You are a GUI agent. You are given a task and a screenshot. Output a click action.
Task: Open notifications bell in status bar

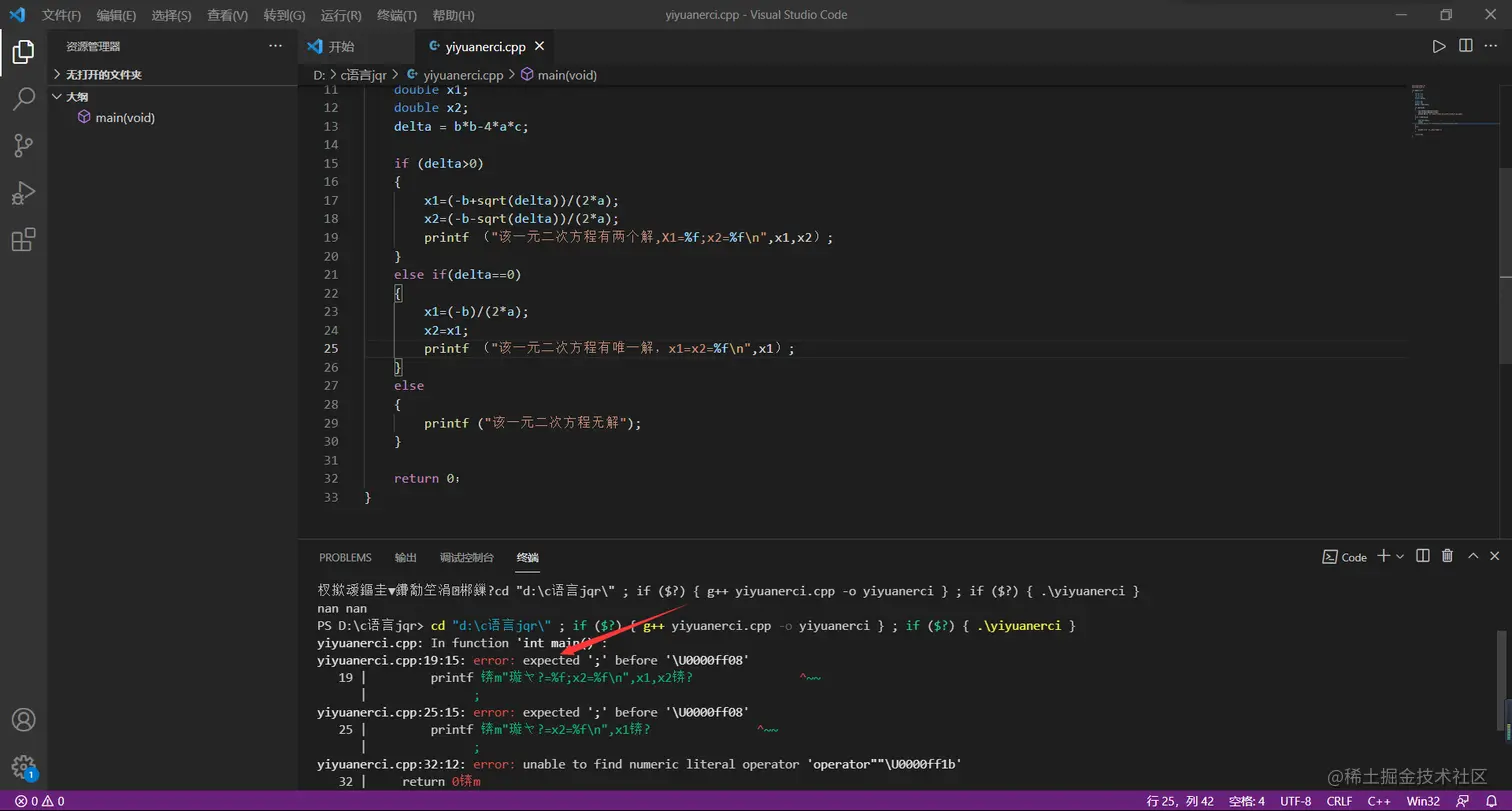1490,801
